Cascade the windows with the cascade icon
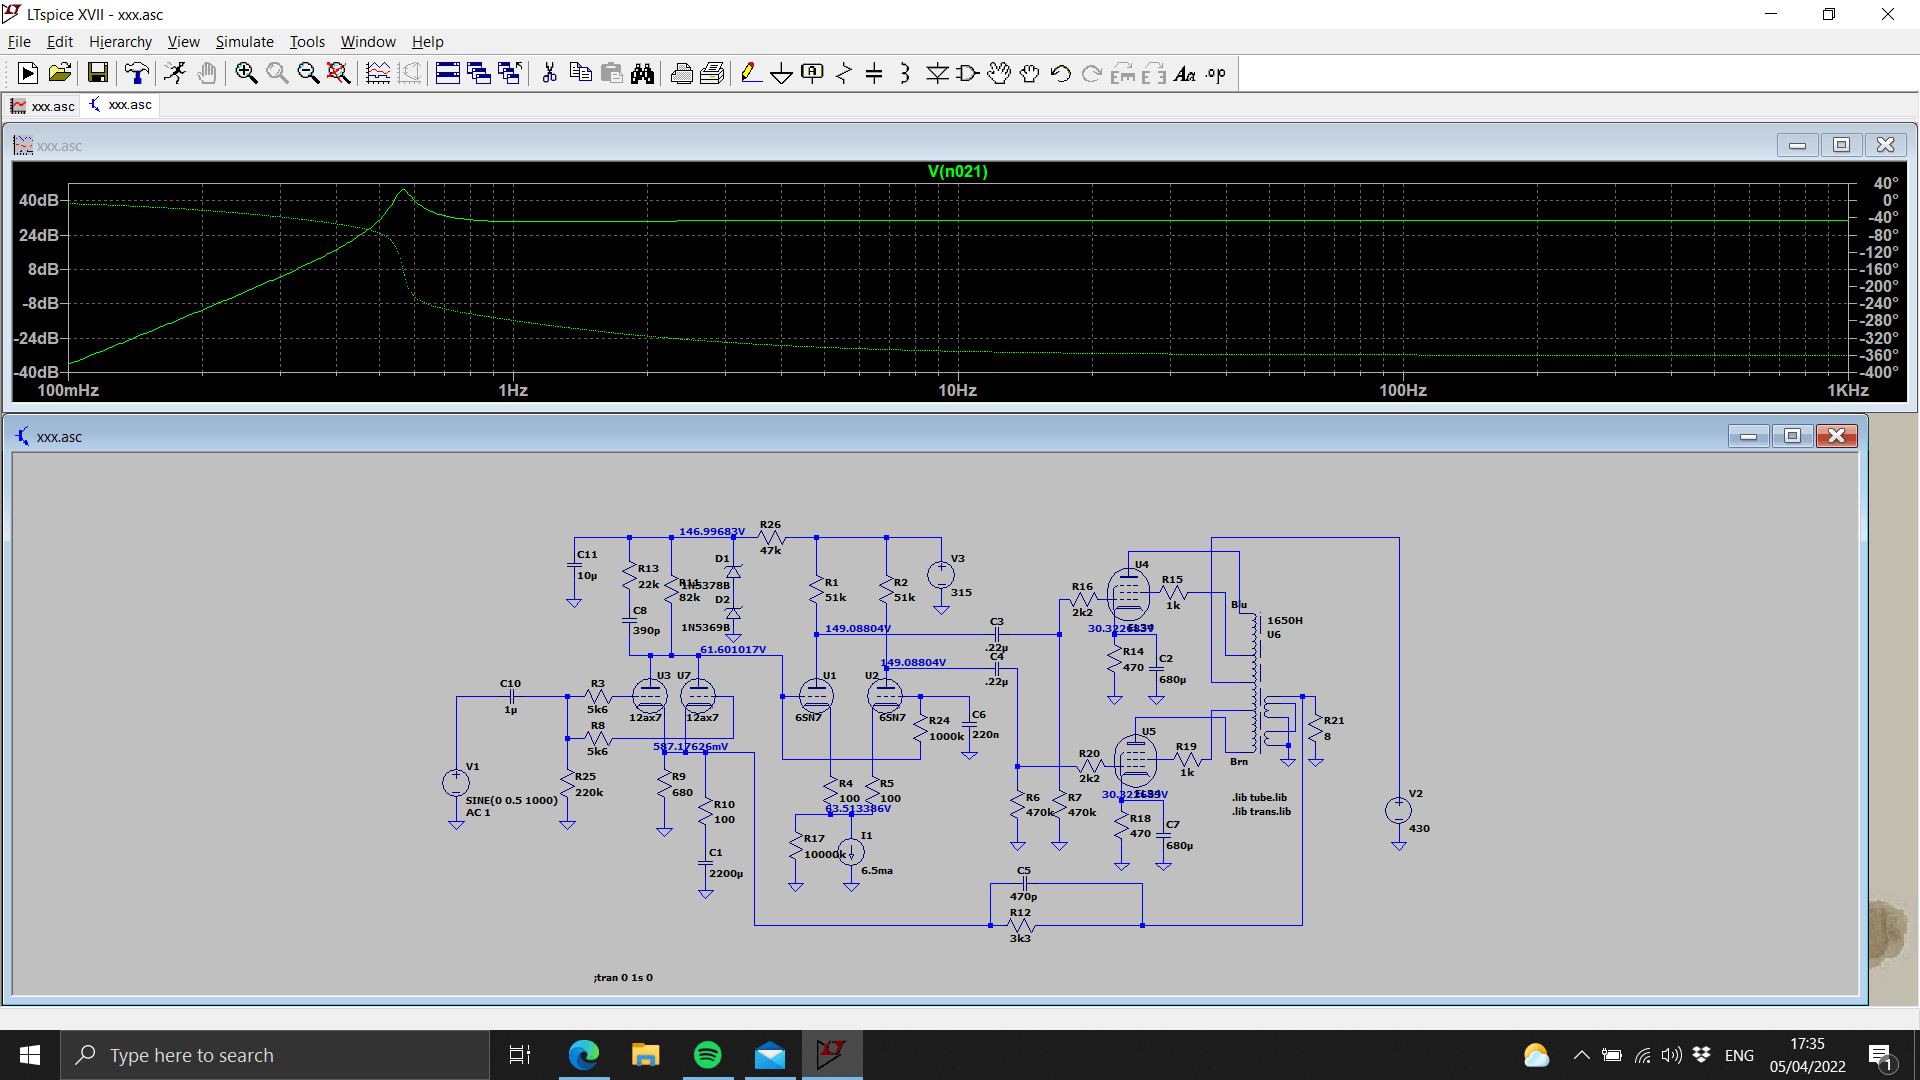This screenshot has height=1080, width=1920. [x=479, y=73]
